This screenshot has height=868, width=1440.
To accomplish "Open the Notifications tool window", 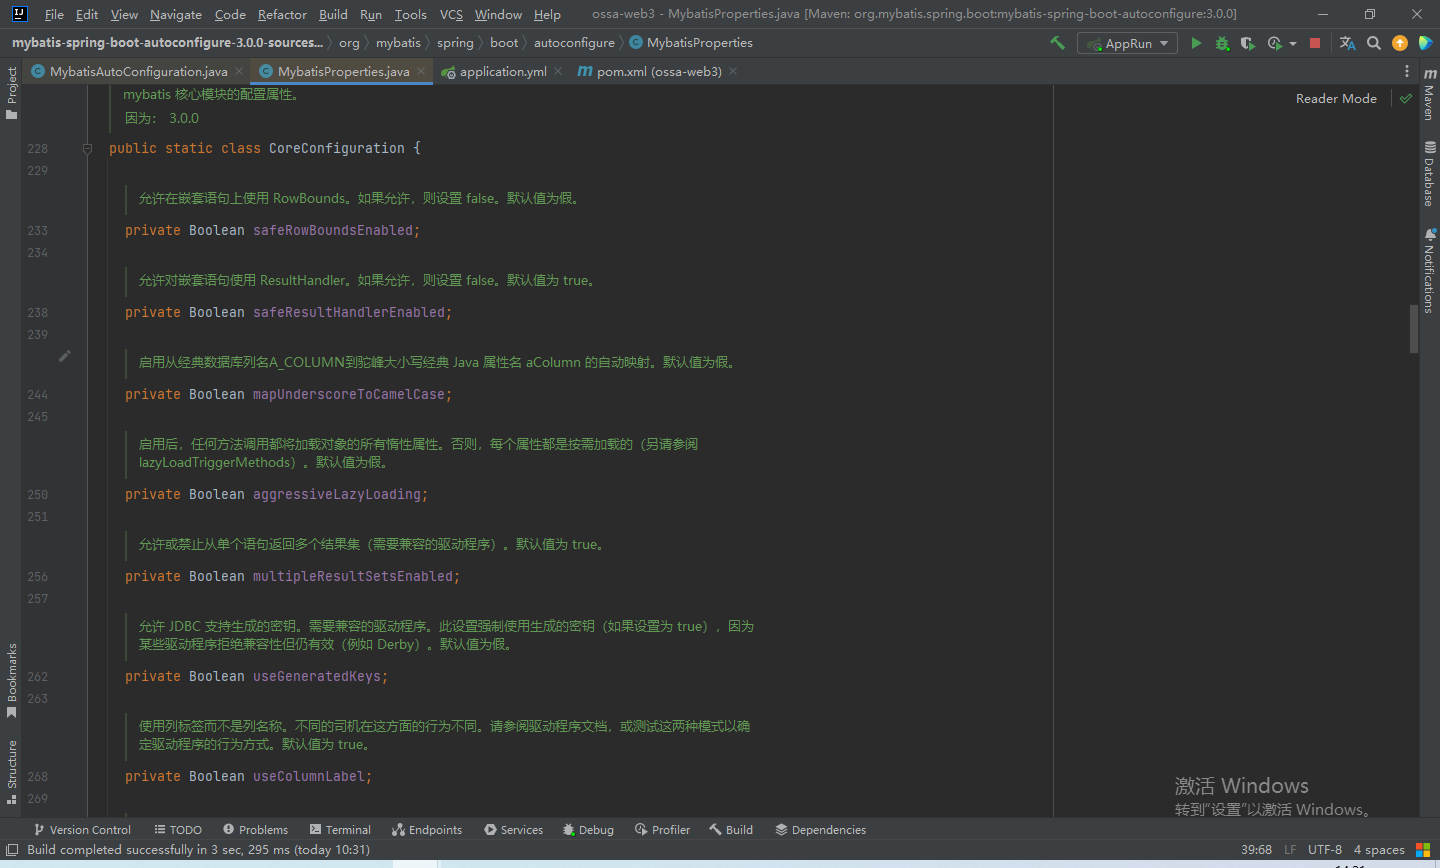I will click(x=1429, y=271).
